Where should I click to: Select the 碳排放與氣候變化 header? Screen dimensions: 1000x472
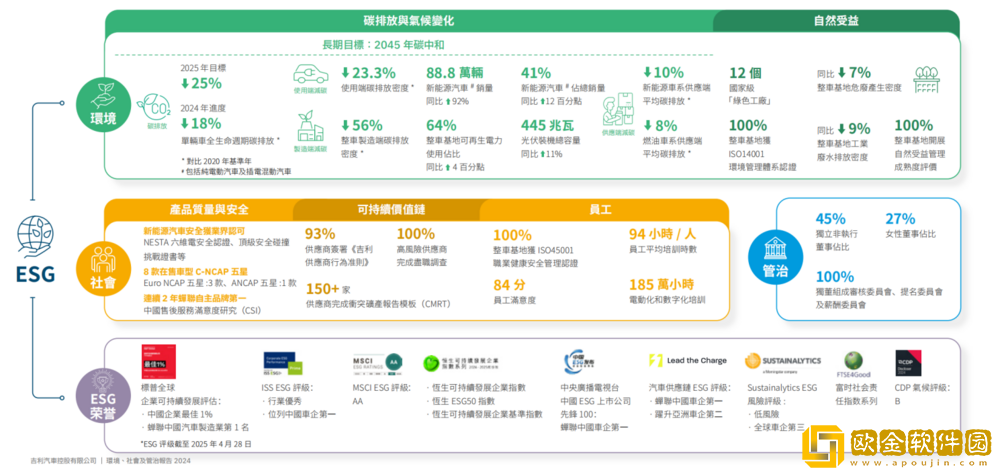408,20
